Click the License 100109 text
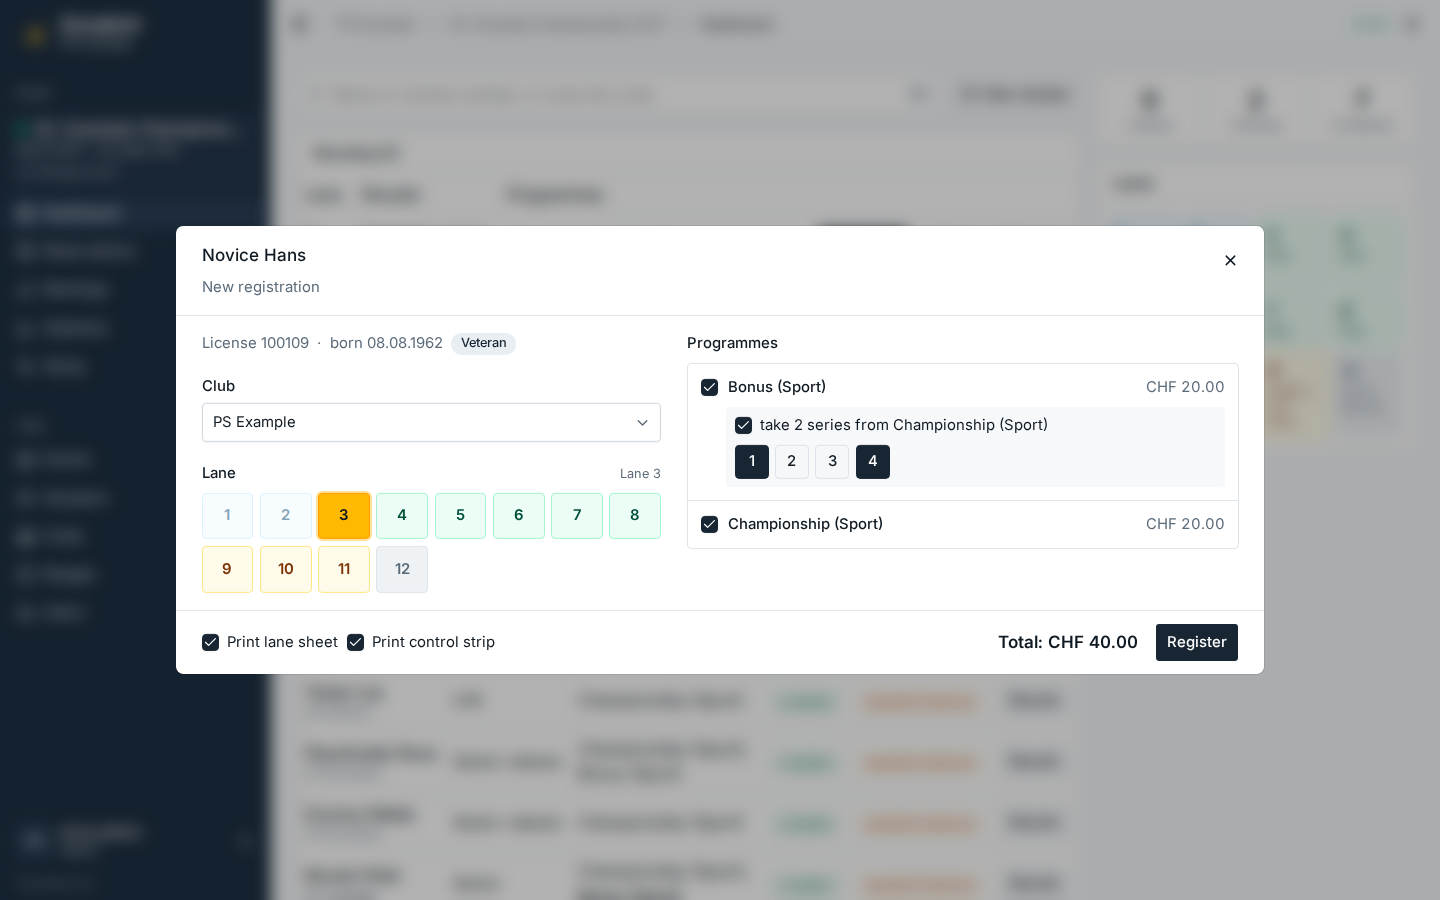The width and height of the screenshot is (1440, 900). pyautogui.click(x=255, y=343)
